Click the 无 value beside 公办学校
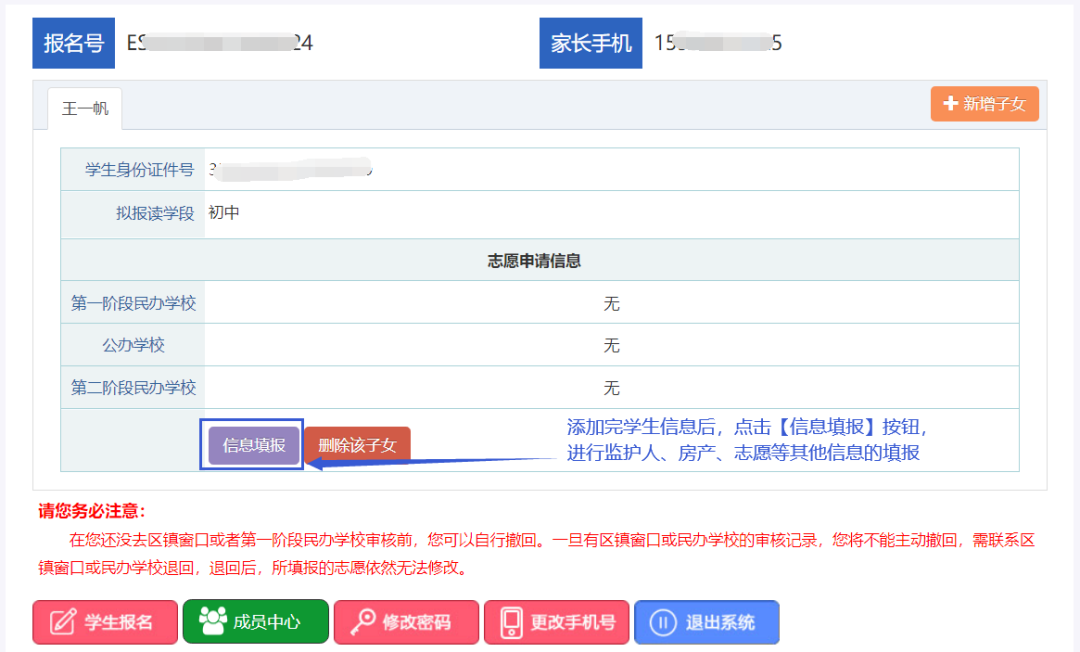 coord(611,345)
